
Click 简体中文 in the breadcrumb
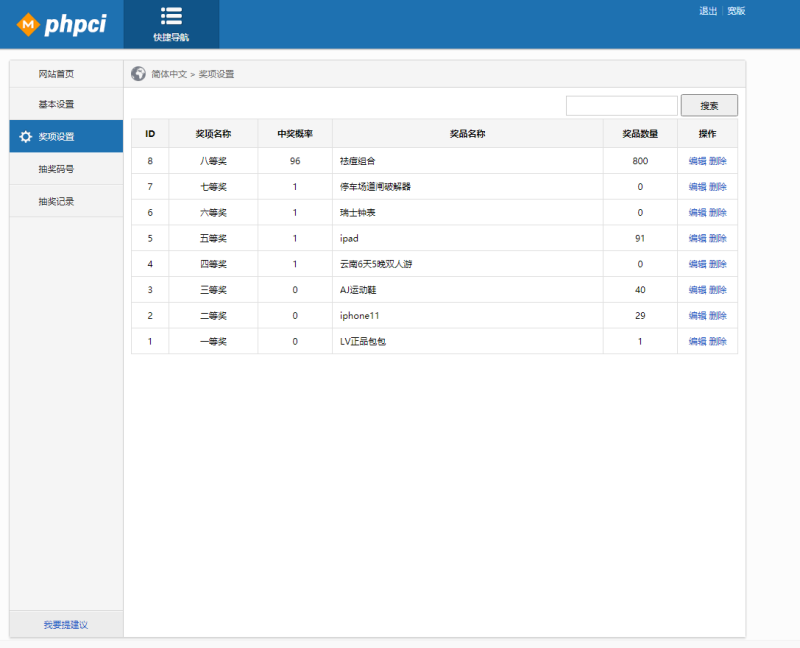169,74
